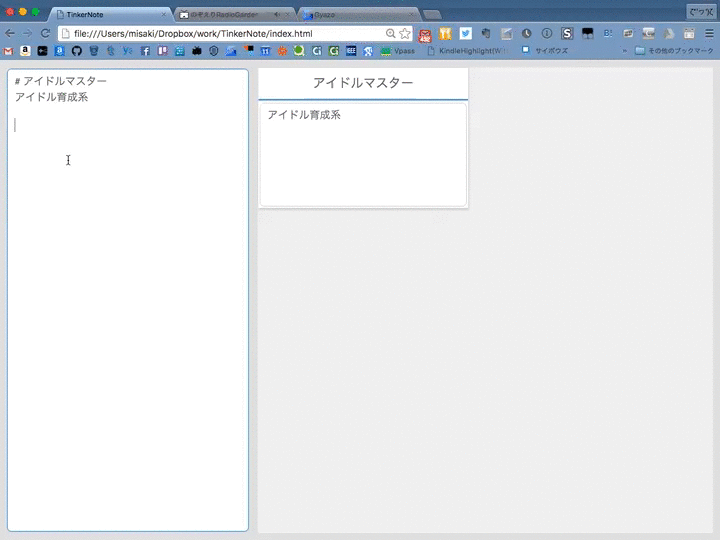Open the Chrome hamburger menu
The height and width of the screenshot is (540, 720).
tap(709, 33)
